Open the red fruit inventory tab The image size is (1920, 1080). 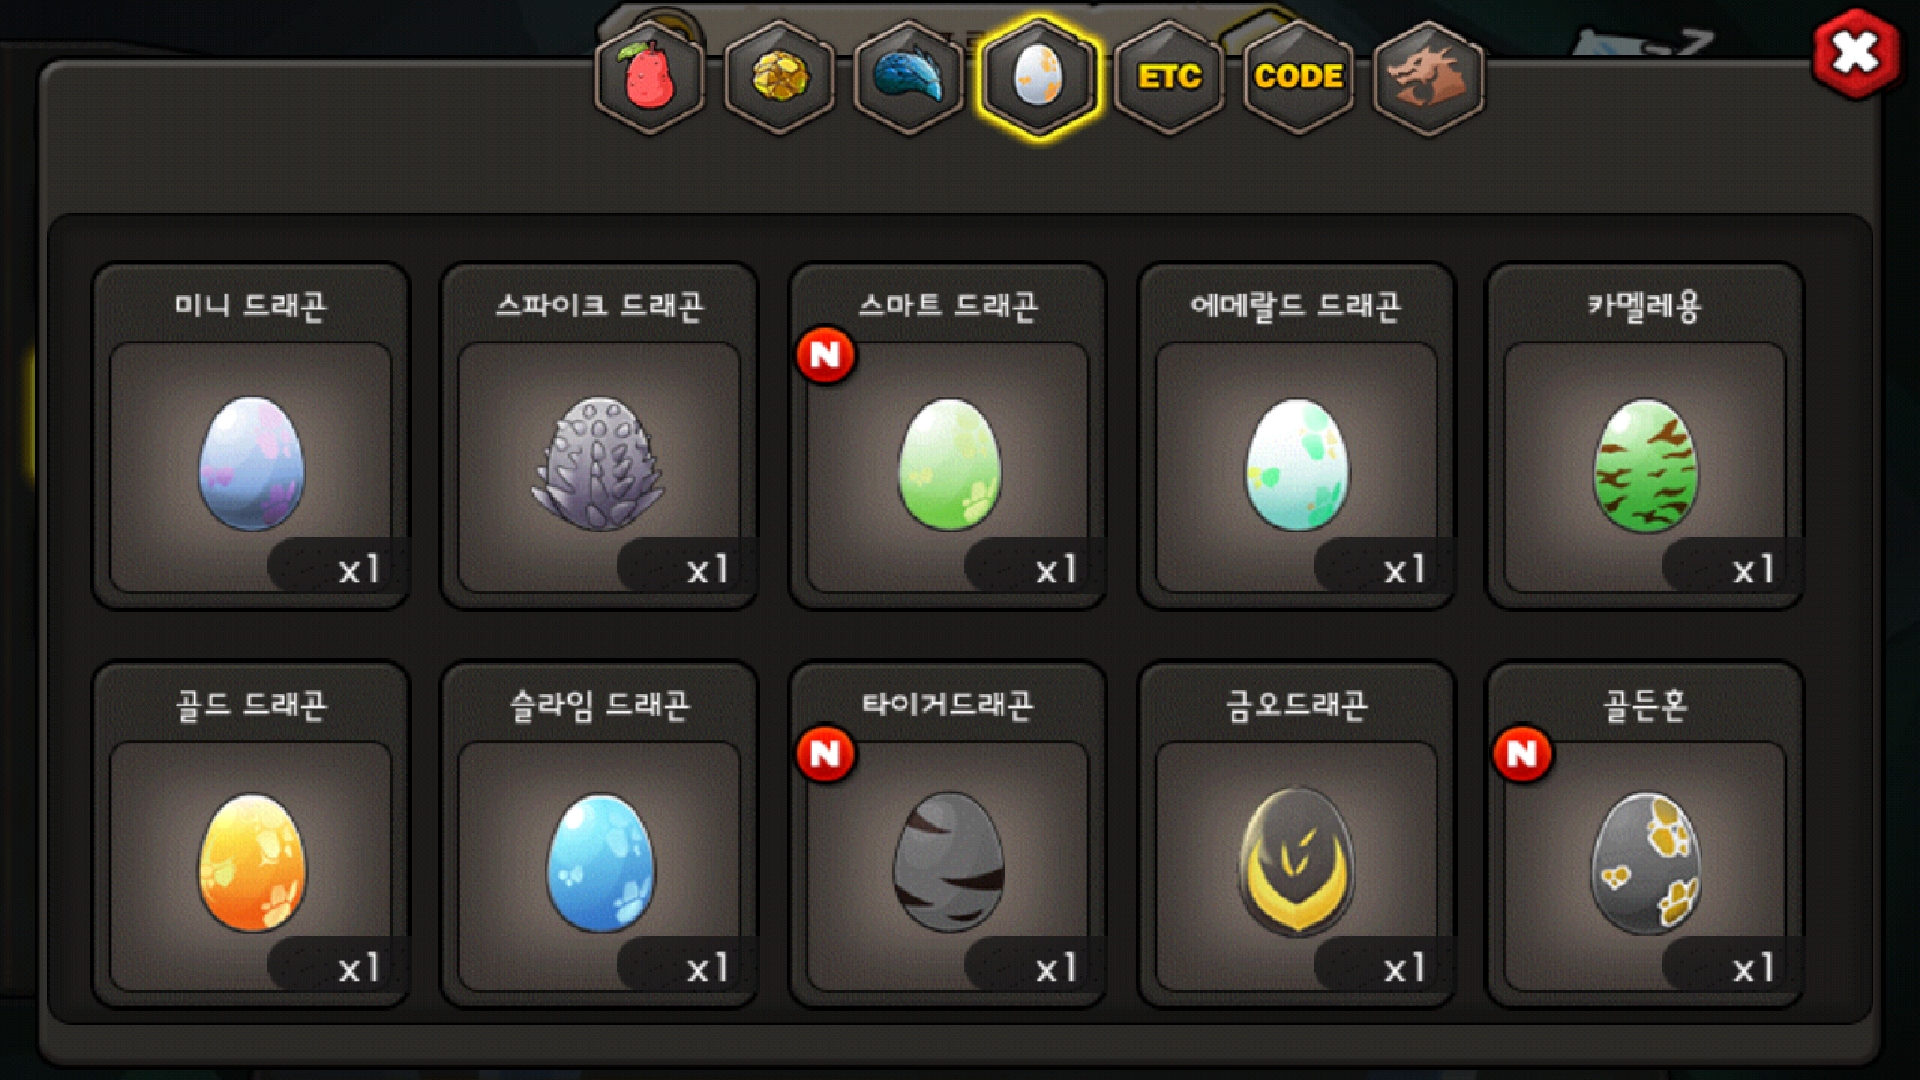(x=649, y=77)
